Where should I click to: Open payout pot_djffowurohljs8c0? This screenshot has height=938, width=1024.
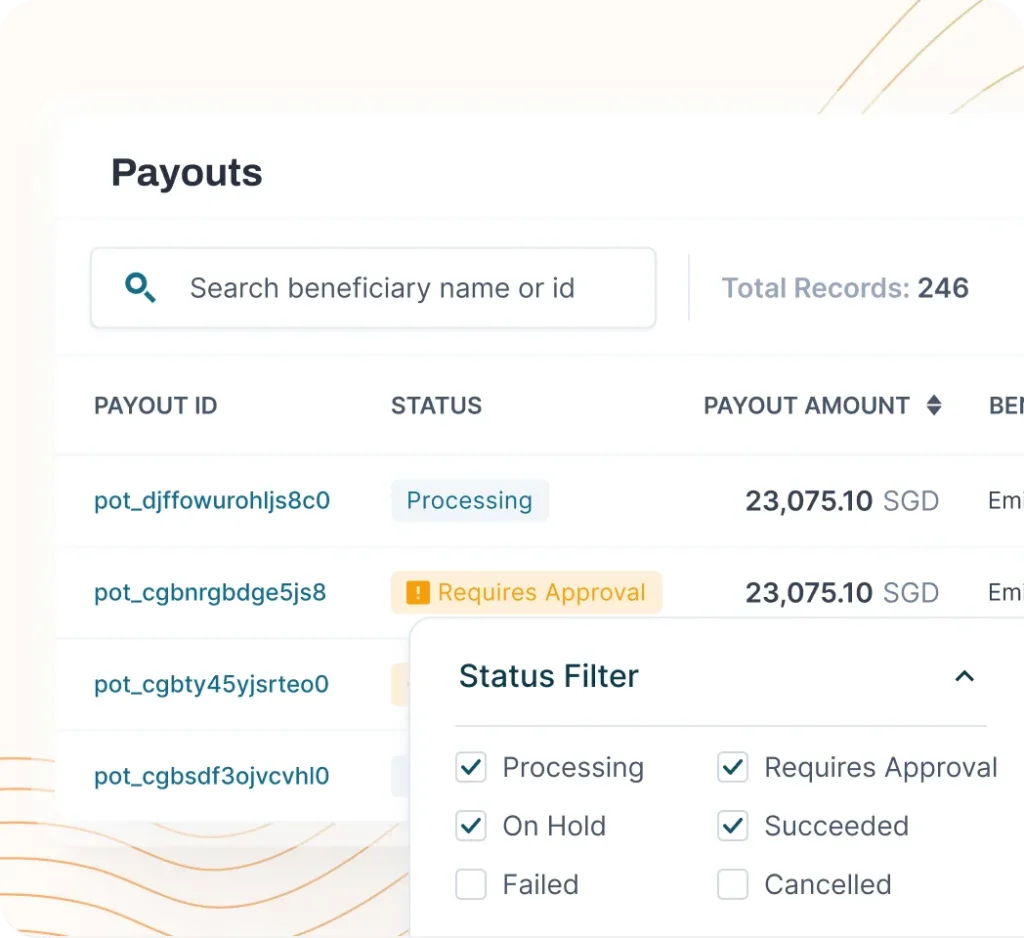coord(212,500)
